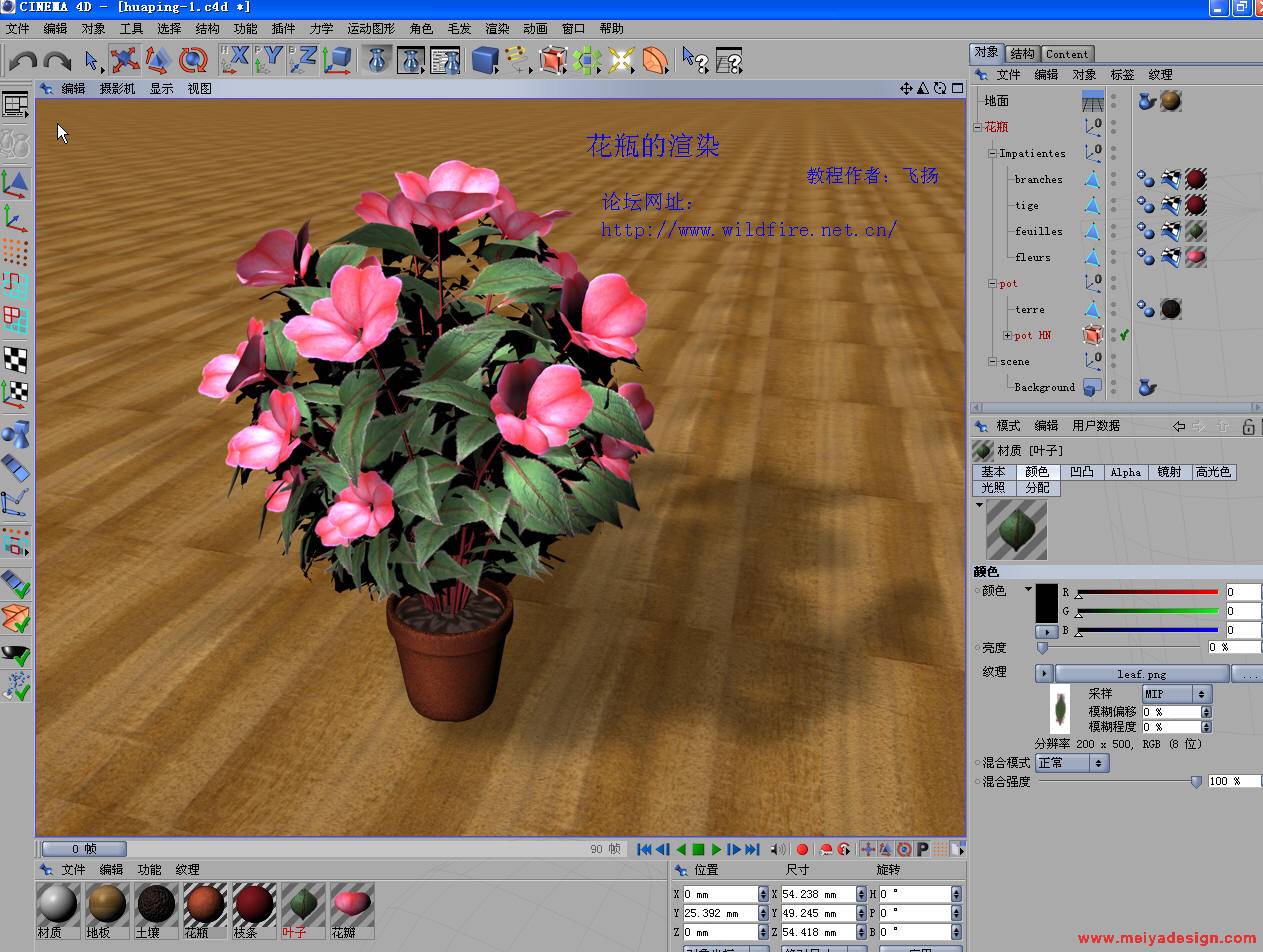Select the live selection arrow tool
The image size is (1263, 952).
(x=92, y=61)
